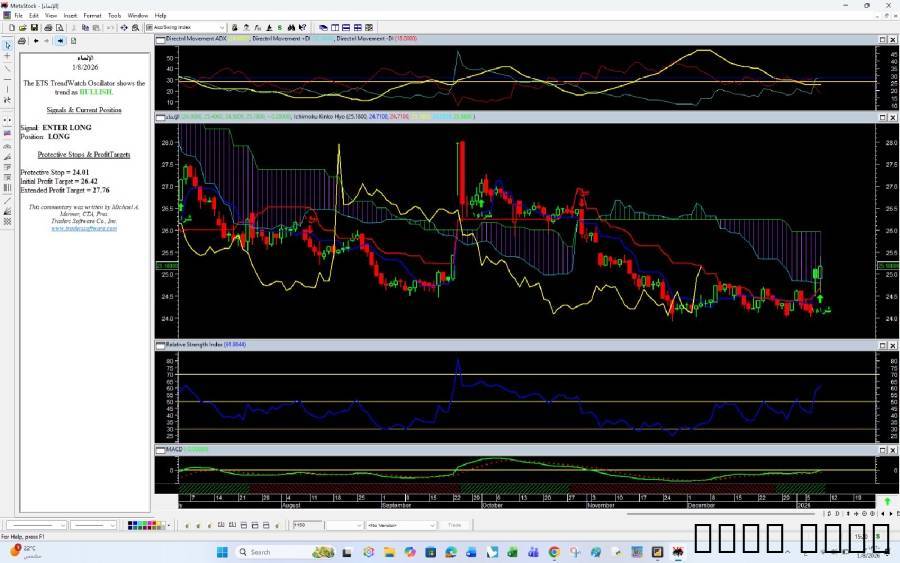Open File Explorer from the taskbar
The height and width of the screenshot is (563, 900).
click(x=389, y=552)
